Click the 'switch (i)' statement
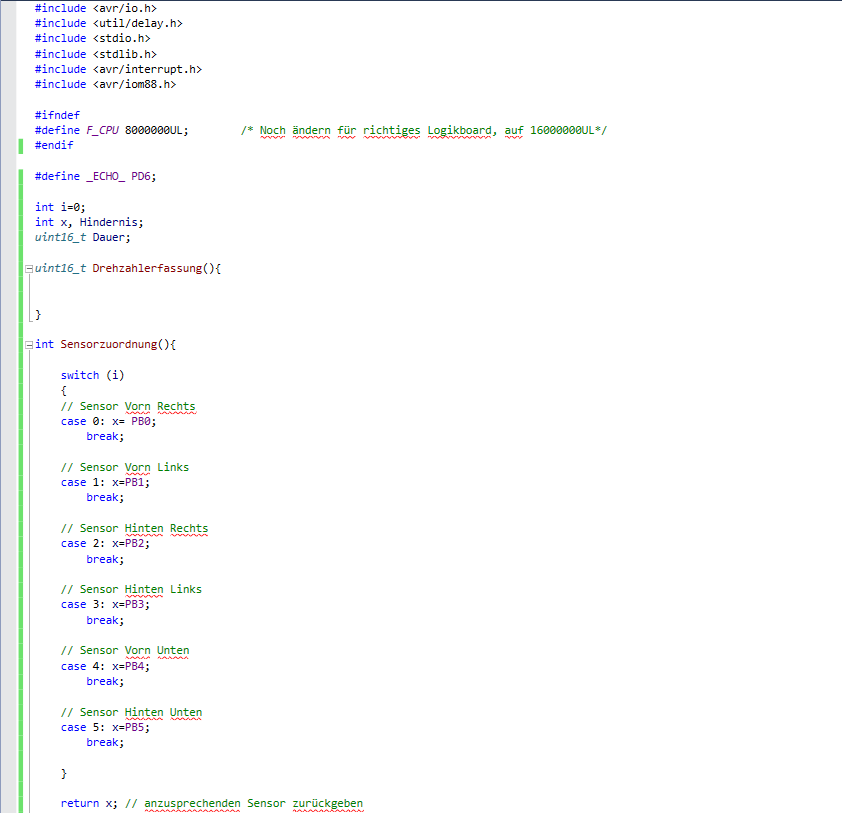 (x=92, y=375)
